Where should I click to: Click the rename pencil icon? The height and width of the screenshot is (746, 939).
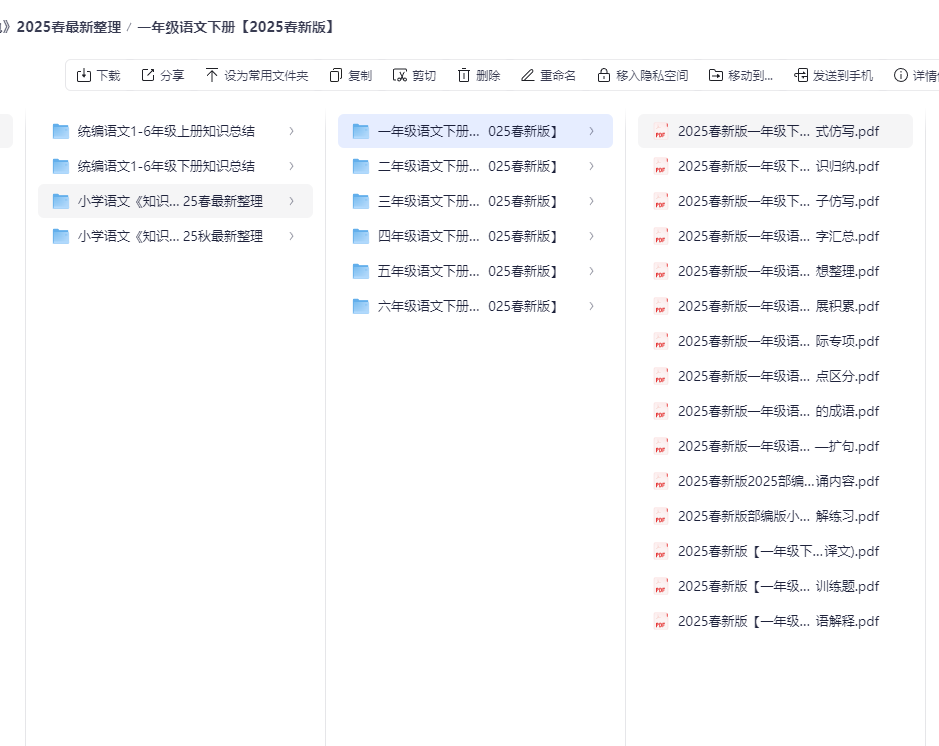pos(528,76)
